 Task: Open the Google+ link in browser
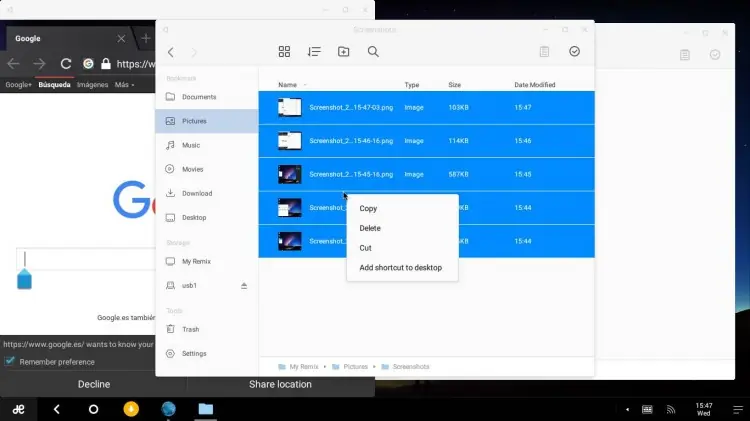(18, 85)
